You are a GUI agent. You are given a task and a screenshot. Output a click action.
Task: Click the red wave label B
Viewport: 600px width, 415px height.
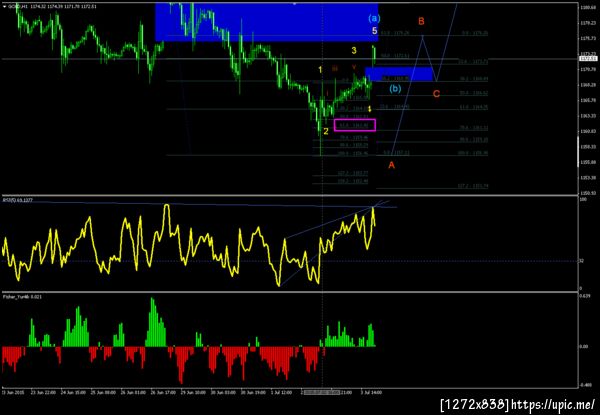pyautogui.click(x=421, y=21)
